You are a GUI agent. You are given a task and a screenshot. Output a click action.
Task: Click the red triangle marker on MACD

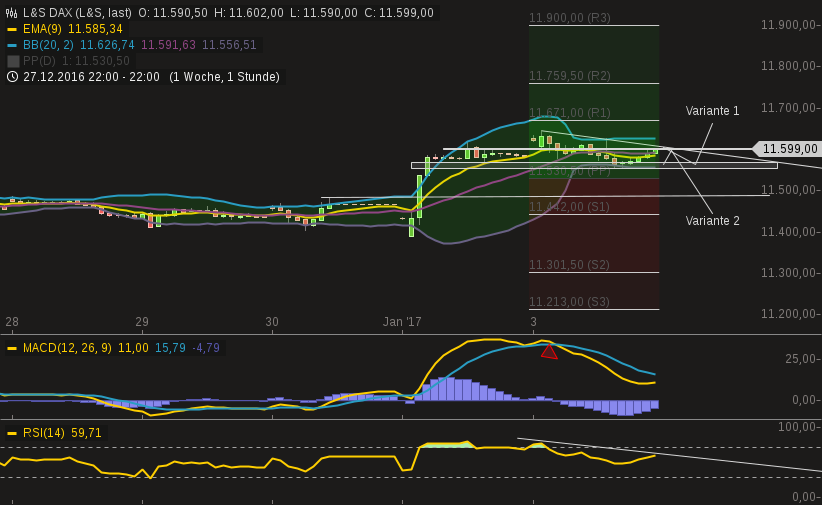(549, 351)
